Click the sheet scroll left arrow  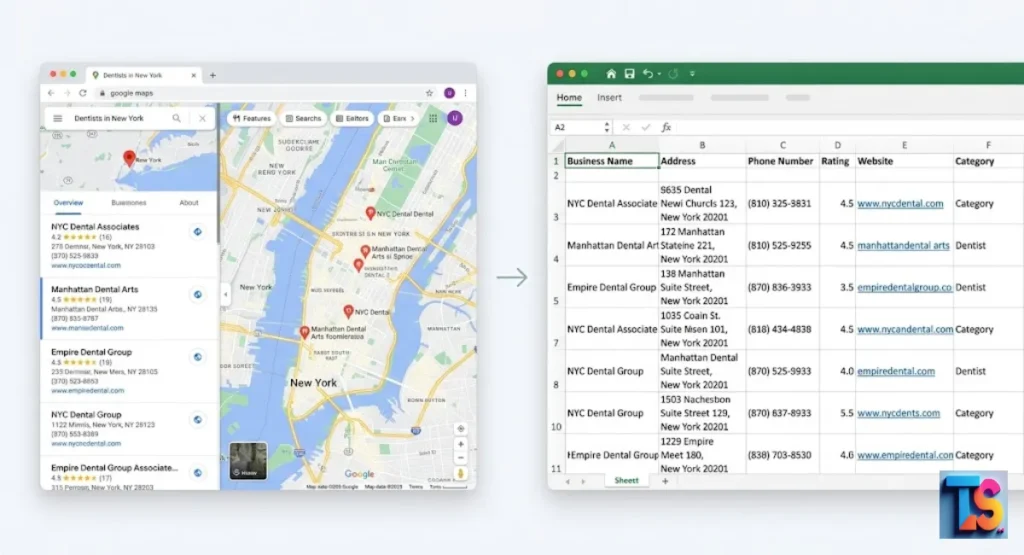pos(568,481)
